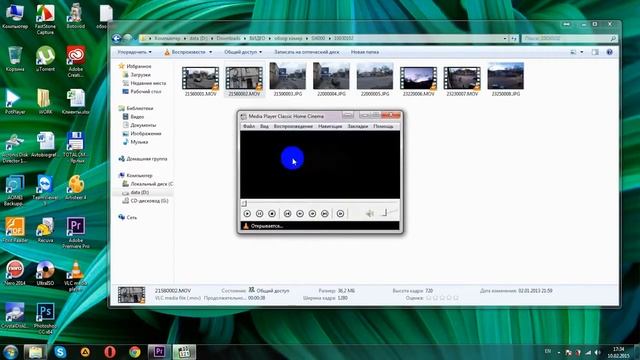Toggle the preview pane in Explorer
640x360 pixels.
tap(595, 52)
